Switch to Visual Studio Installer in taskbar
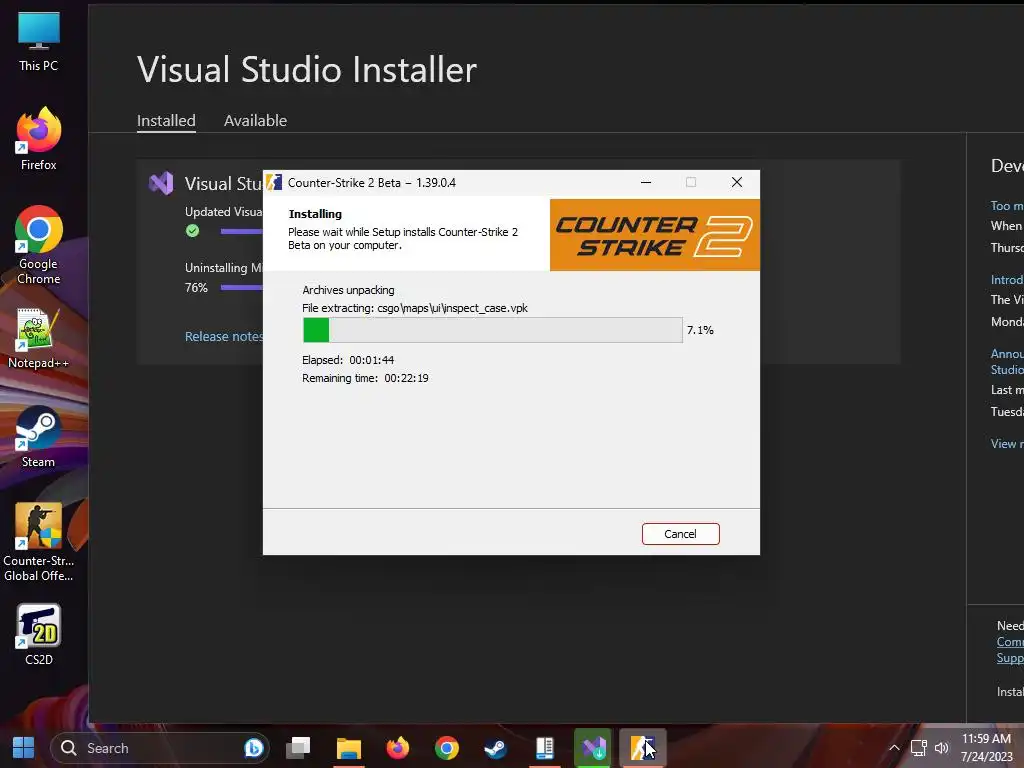Screen dimensions: 1024x768 [594, 748]
